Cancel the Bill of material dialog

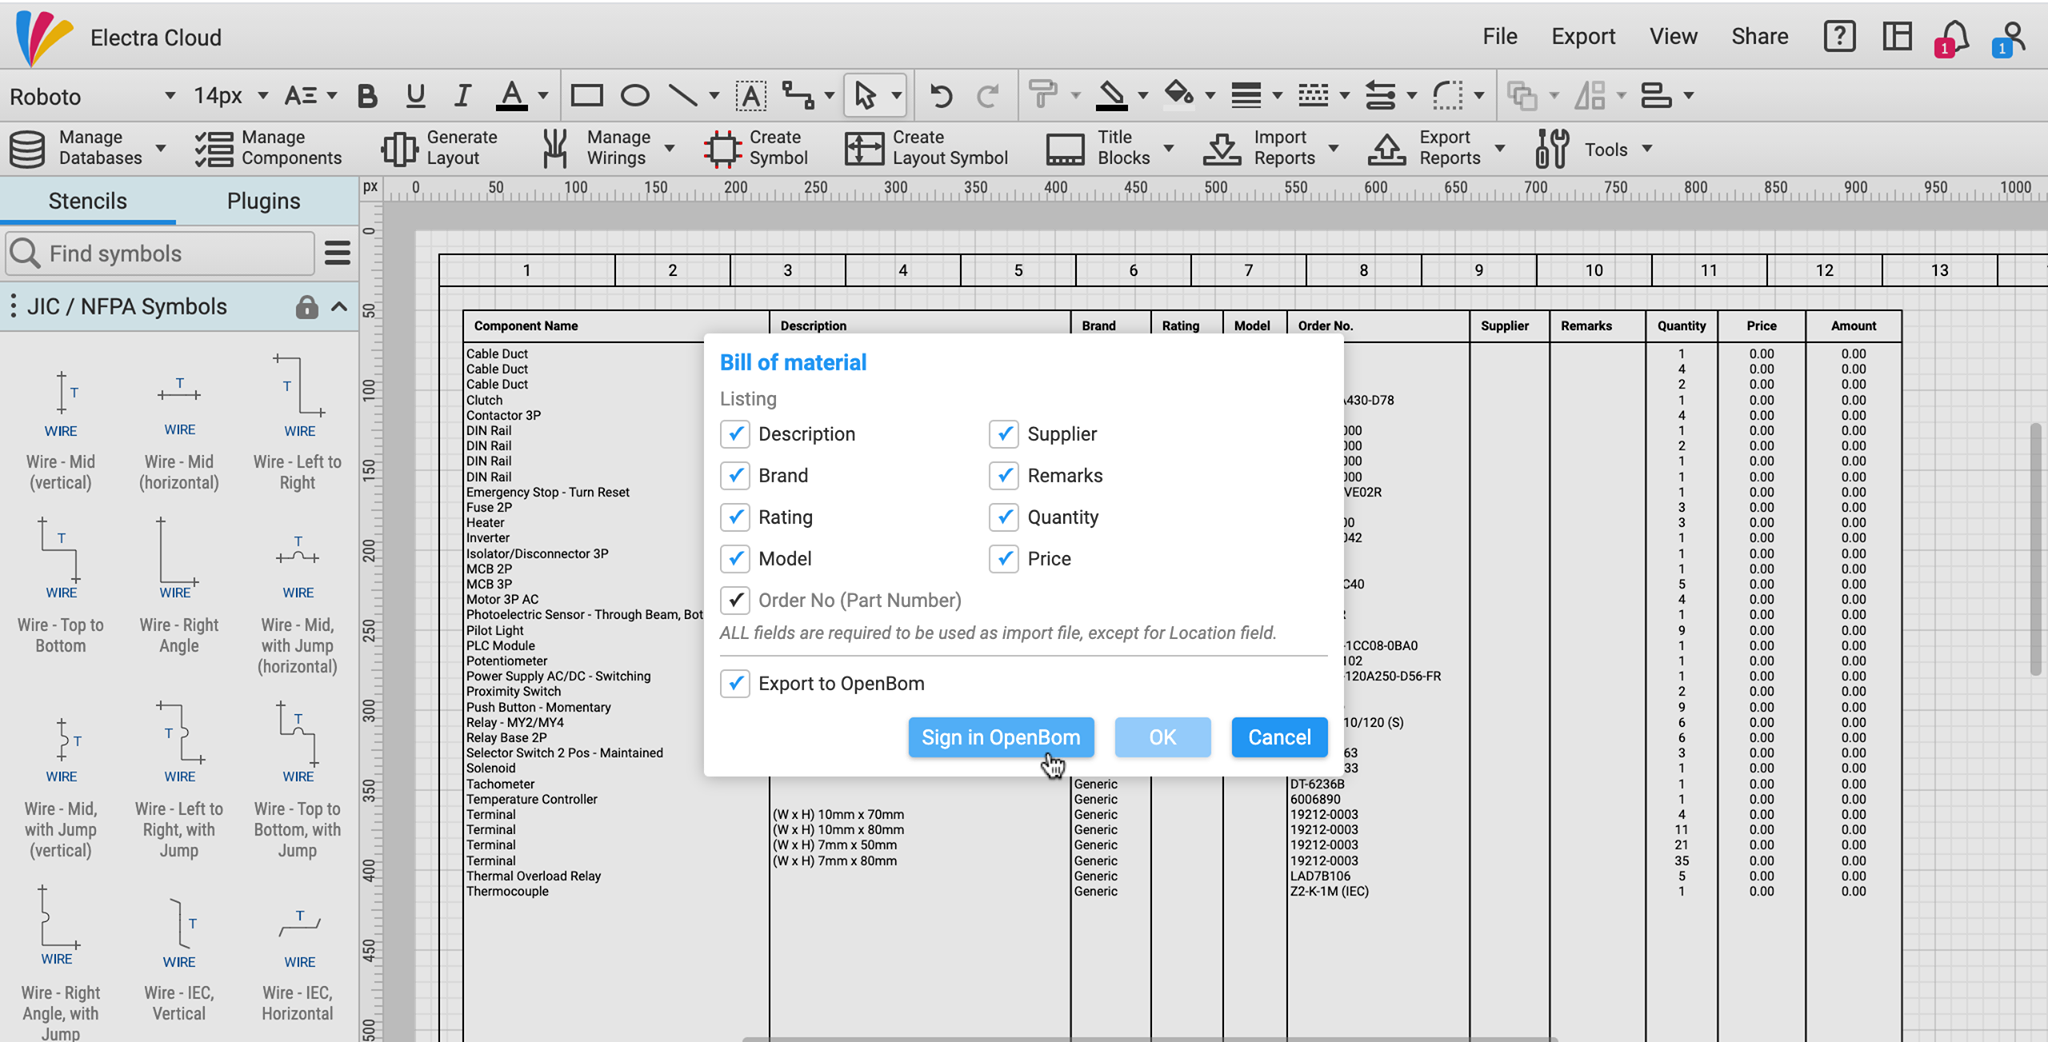[x=1280, y=738]
